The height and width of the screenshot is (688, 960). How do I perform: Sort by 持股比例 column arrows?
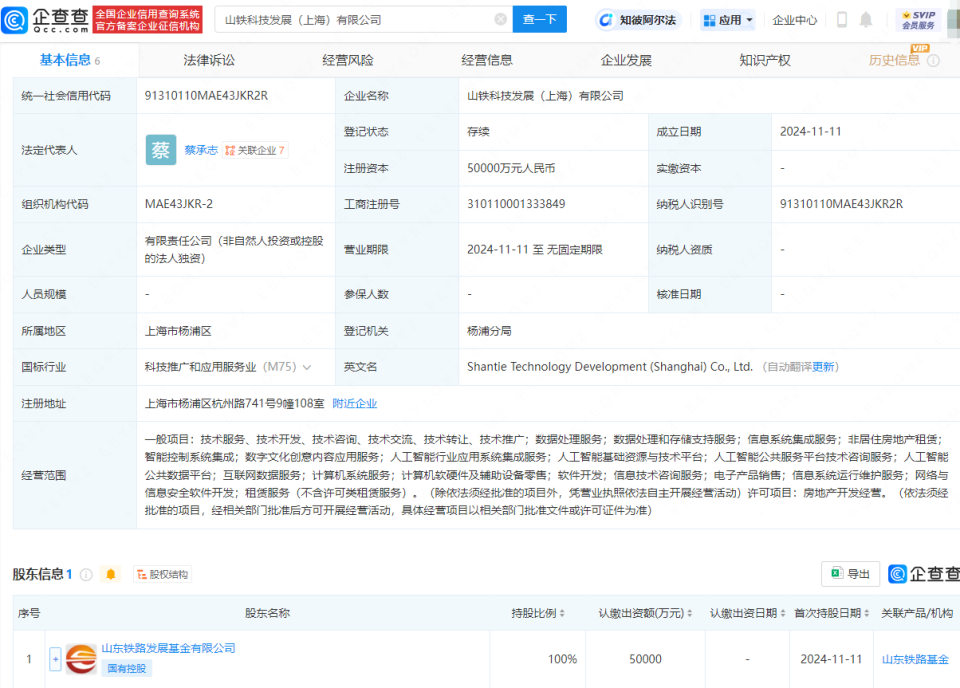point(562,613)
